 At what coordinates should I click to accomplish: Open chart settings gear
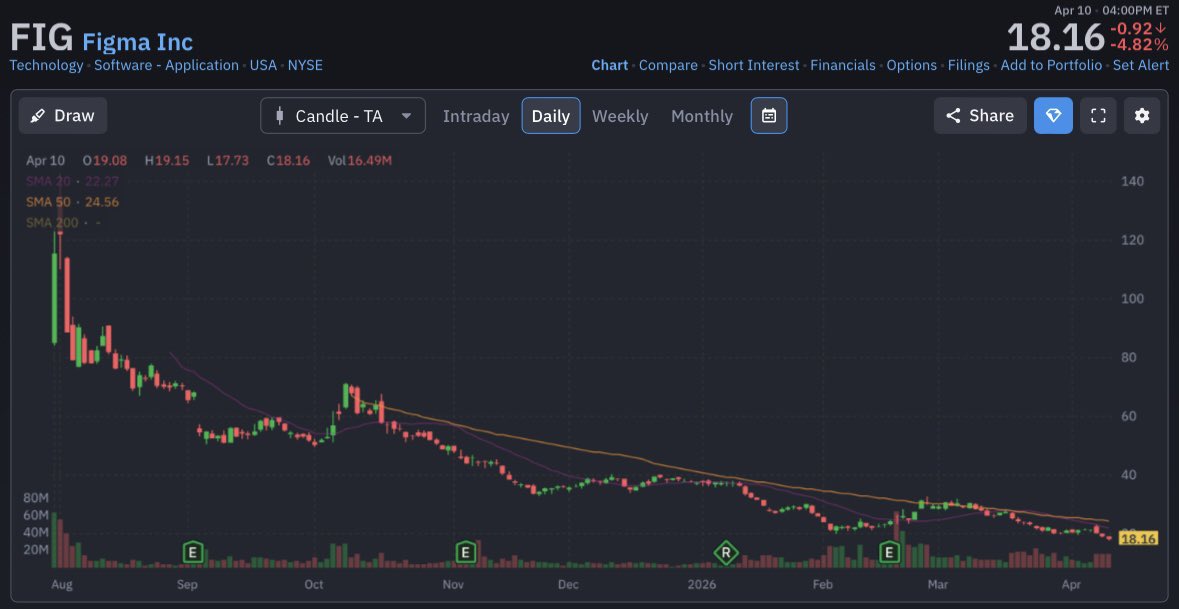(x=1142, y=116)
